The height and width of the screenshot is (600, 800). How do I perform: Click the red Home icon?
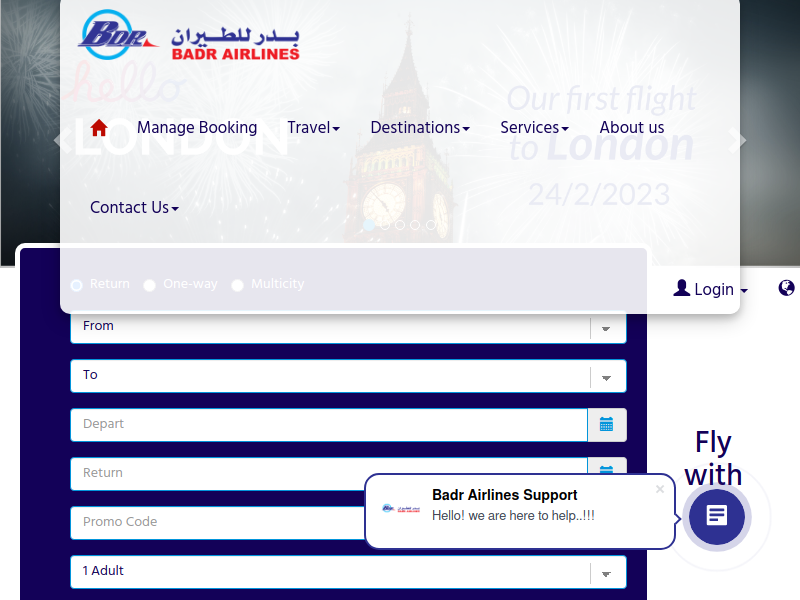pyautogui.click(x=99, y=128)
